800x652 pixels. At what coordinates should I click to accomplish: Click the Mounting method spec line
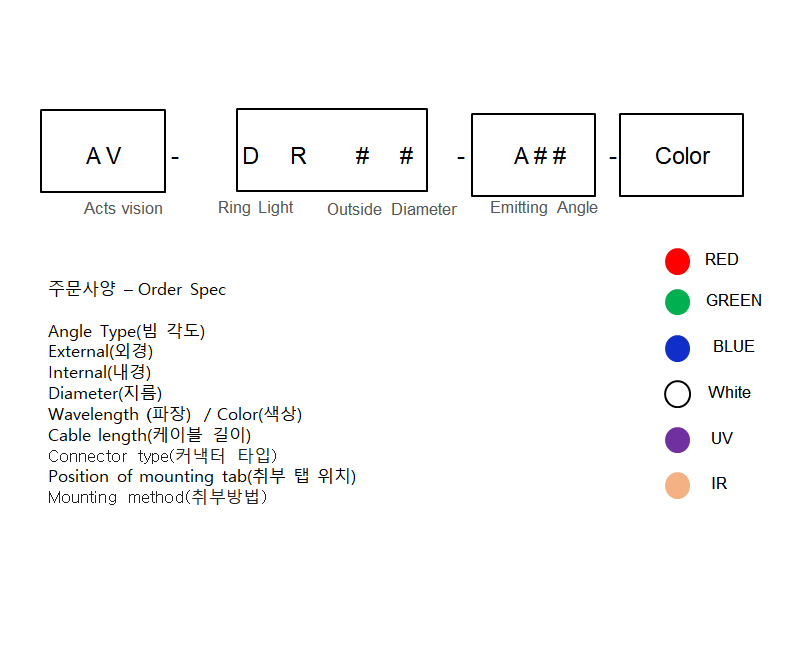point(157,497)
